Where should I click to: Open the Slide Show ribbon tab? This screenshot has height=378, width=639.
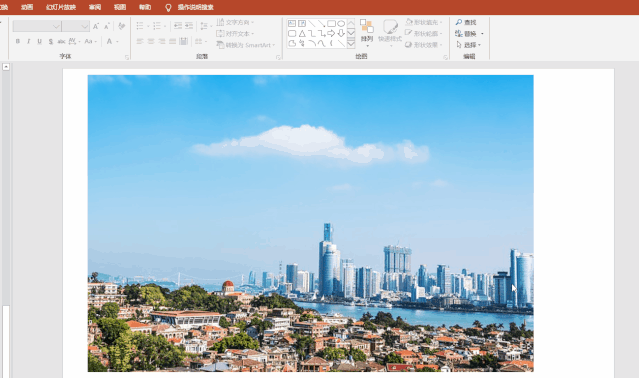[x=61, y=7]
